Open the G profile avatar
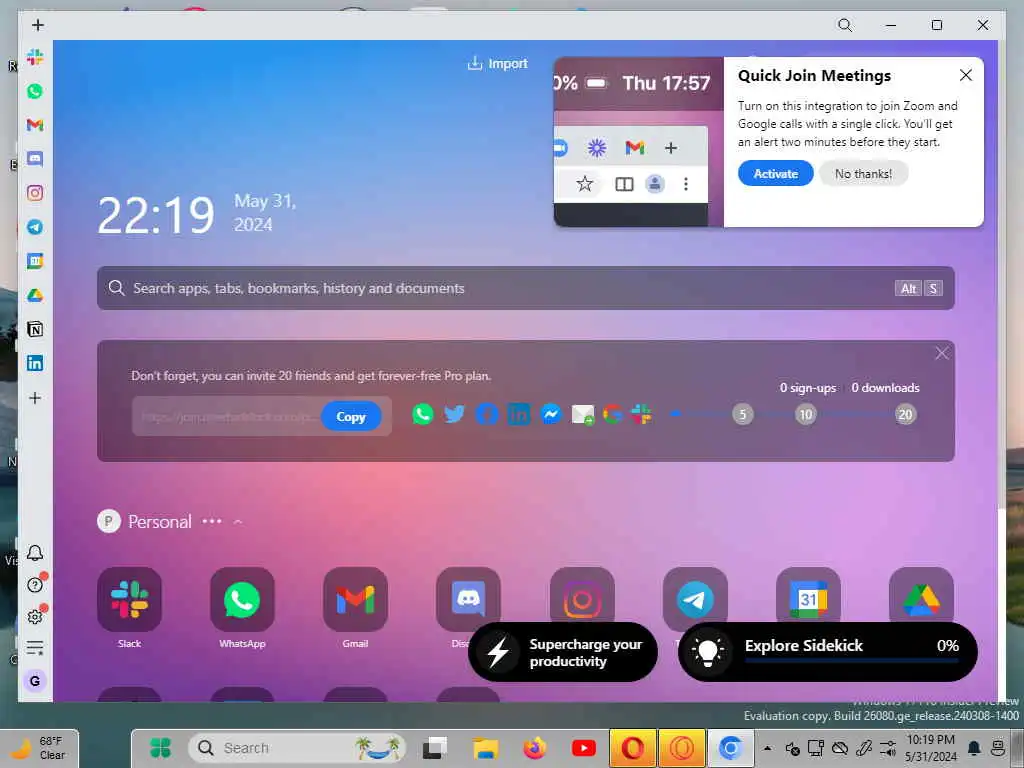 pos(35,680)
